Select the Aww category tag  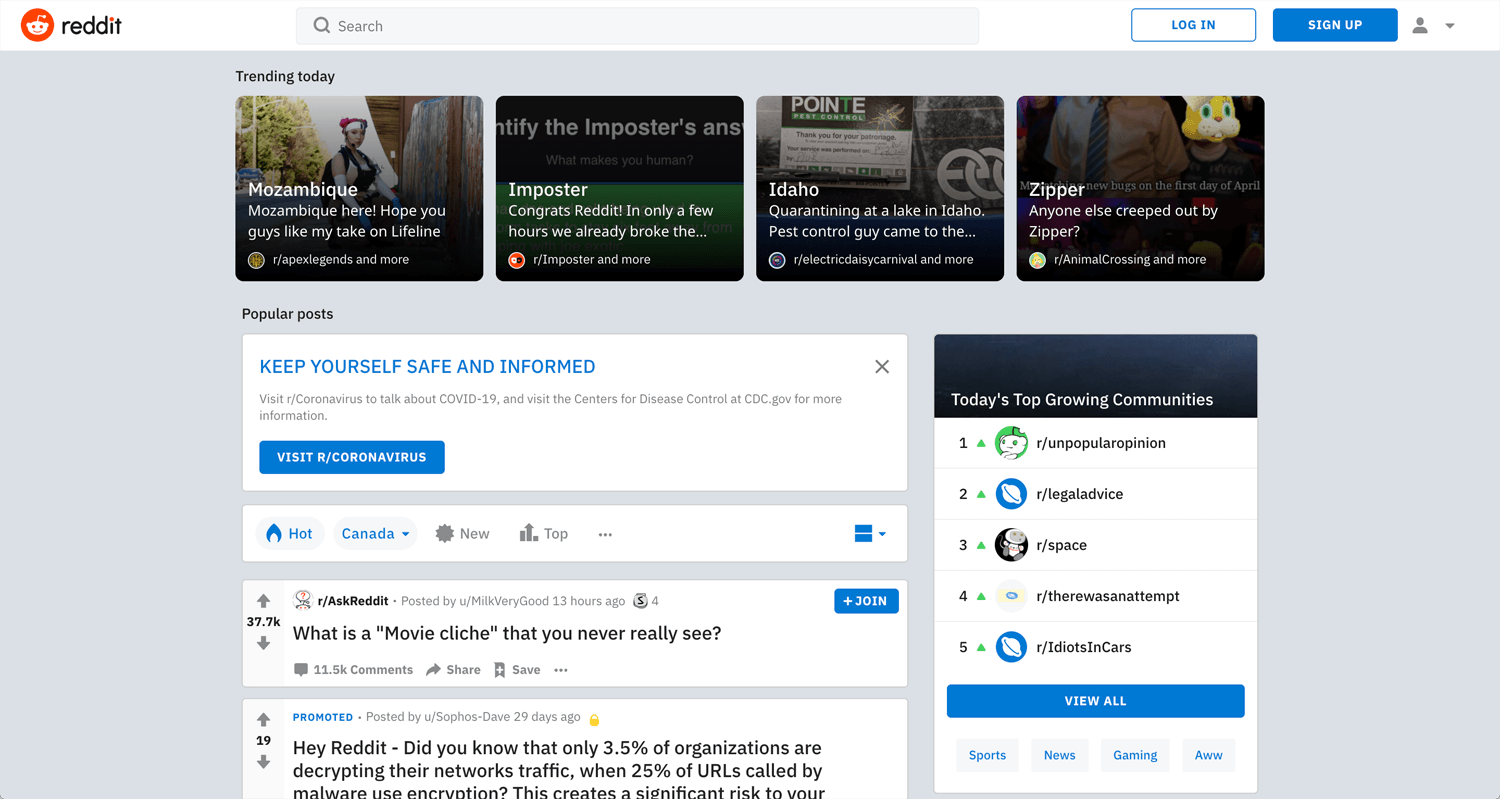click(1208, 755)
